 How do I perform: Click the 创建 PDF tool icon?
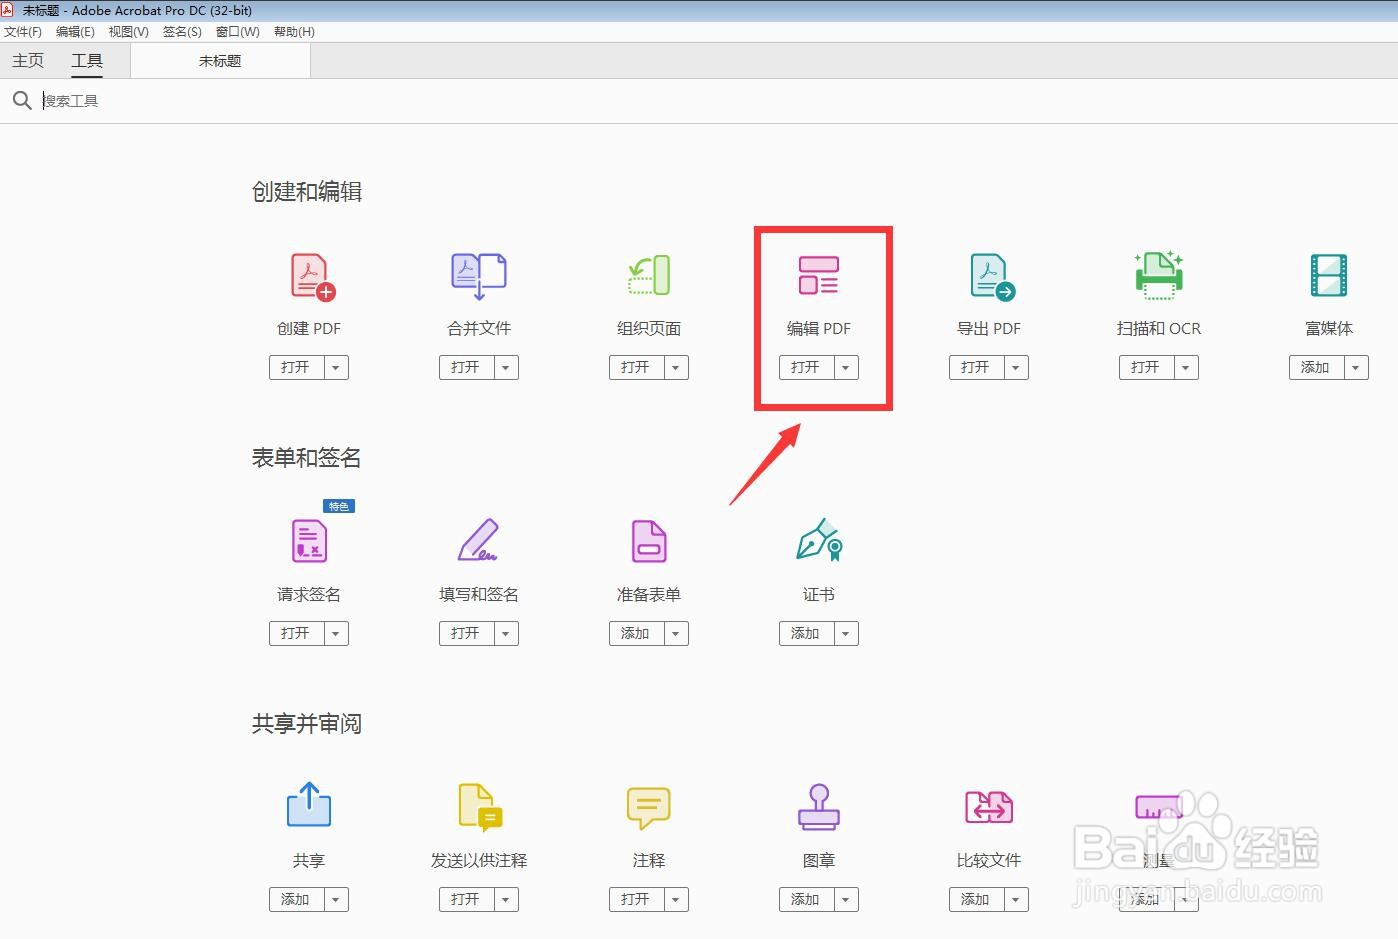[x=312, y=276]
